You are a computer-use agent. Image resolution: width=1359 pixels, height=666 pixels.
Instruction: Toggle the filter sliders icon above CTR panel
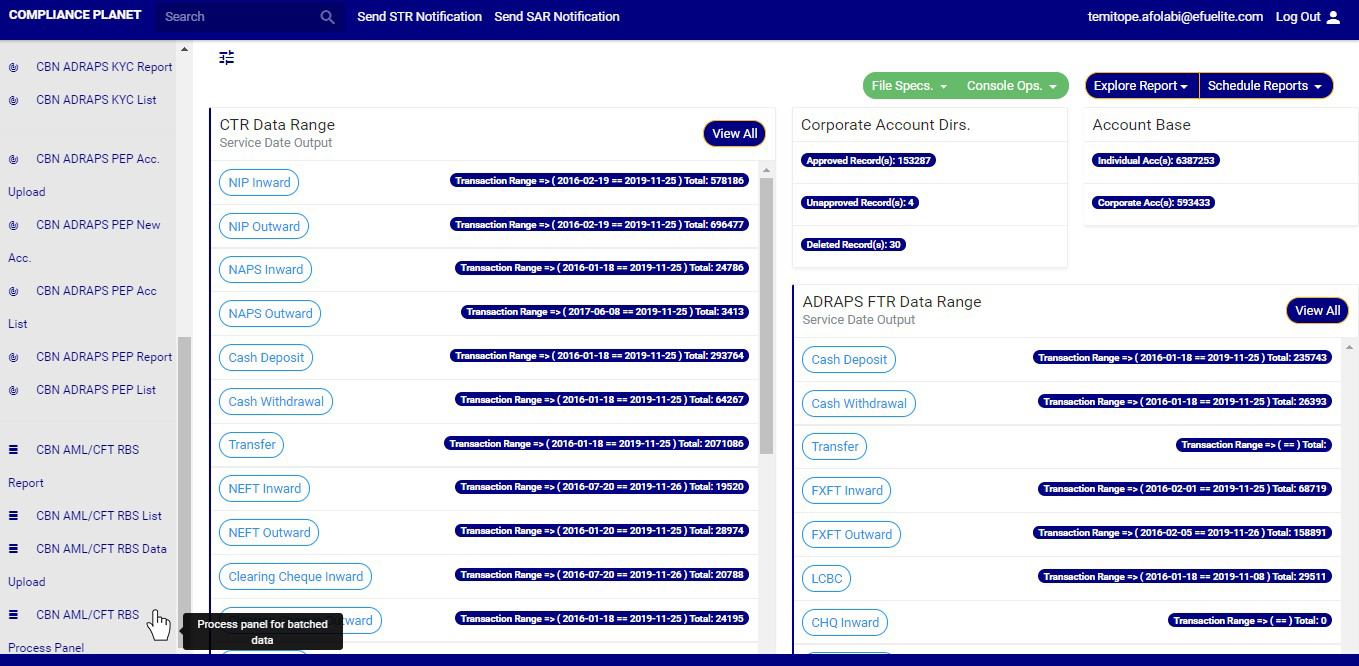(x=227, y=58)
